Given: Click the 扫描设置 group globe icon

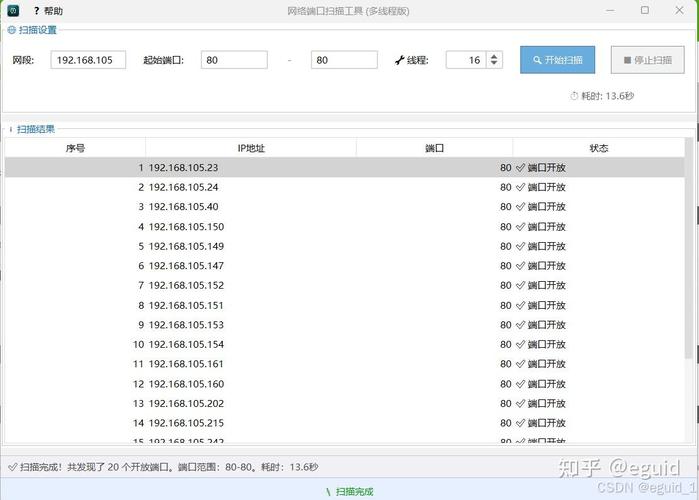Looking at the screenshot, I should point(12,30).
